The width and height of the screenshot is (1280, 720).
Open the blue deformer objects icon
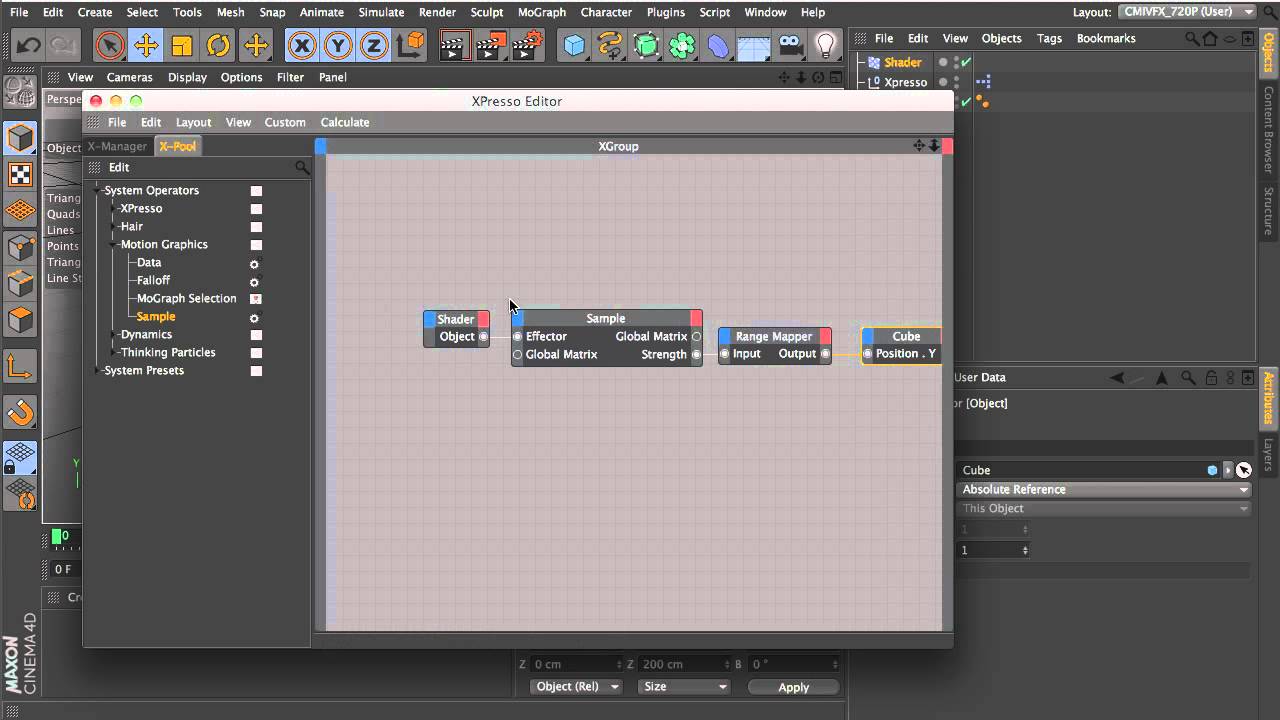tap(718, 45)
